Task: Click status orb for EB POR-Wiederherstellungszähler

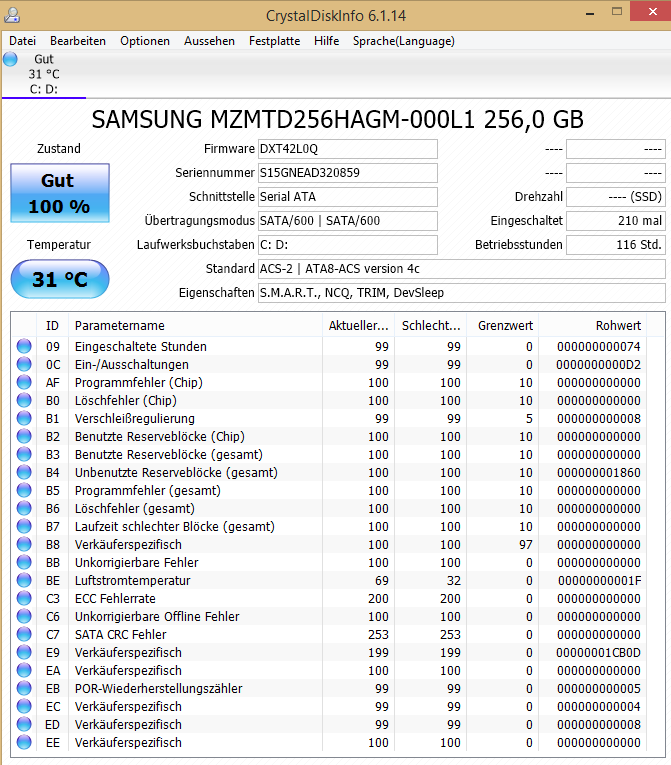Action: tap(24, 688)
